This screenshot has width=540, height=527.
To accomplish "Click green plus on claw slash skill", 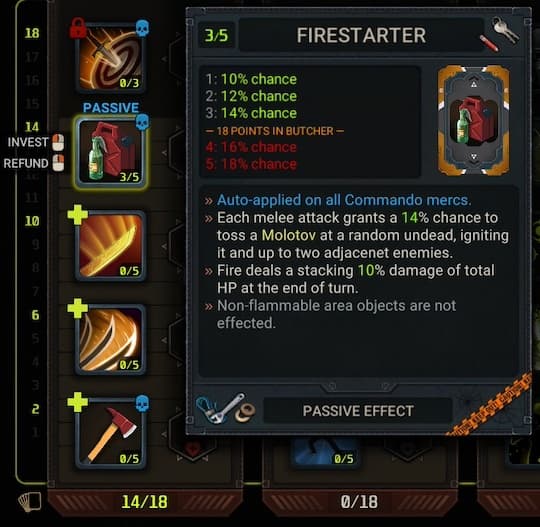I will click(x=77, y=308).
